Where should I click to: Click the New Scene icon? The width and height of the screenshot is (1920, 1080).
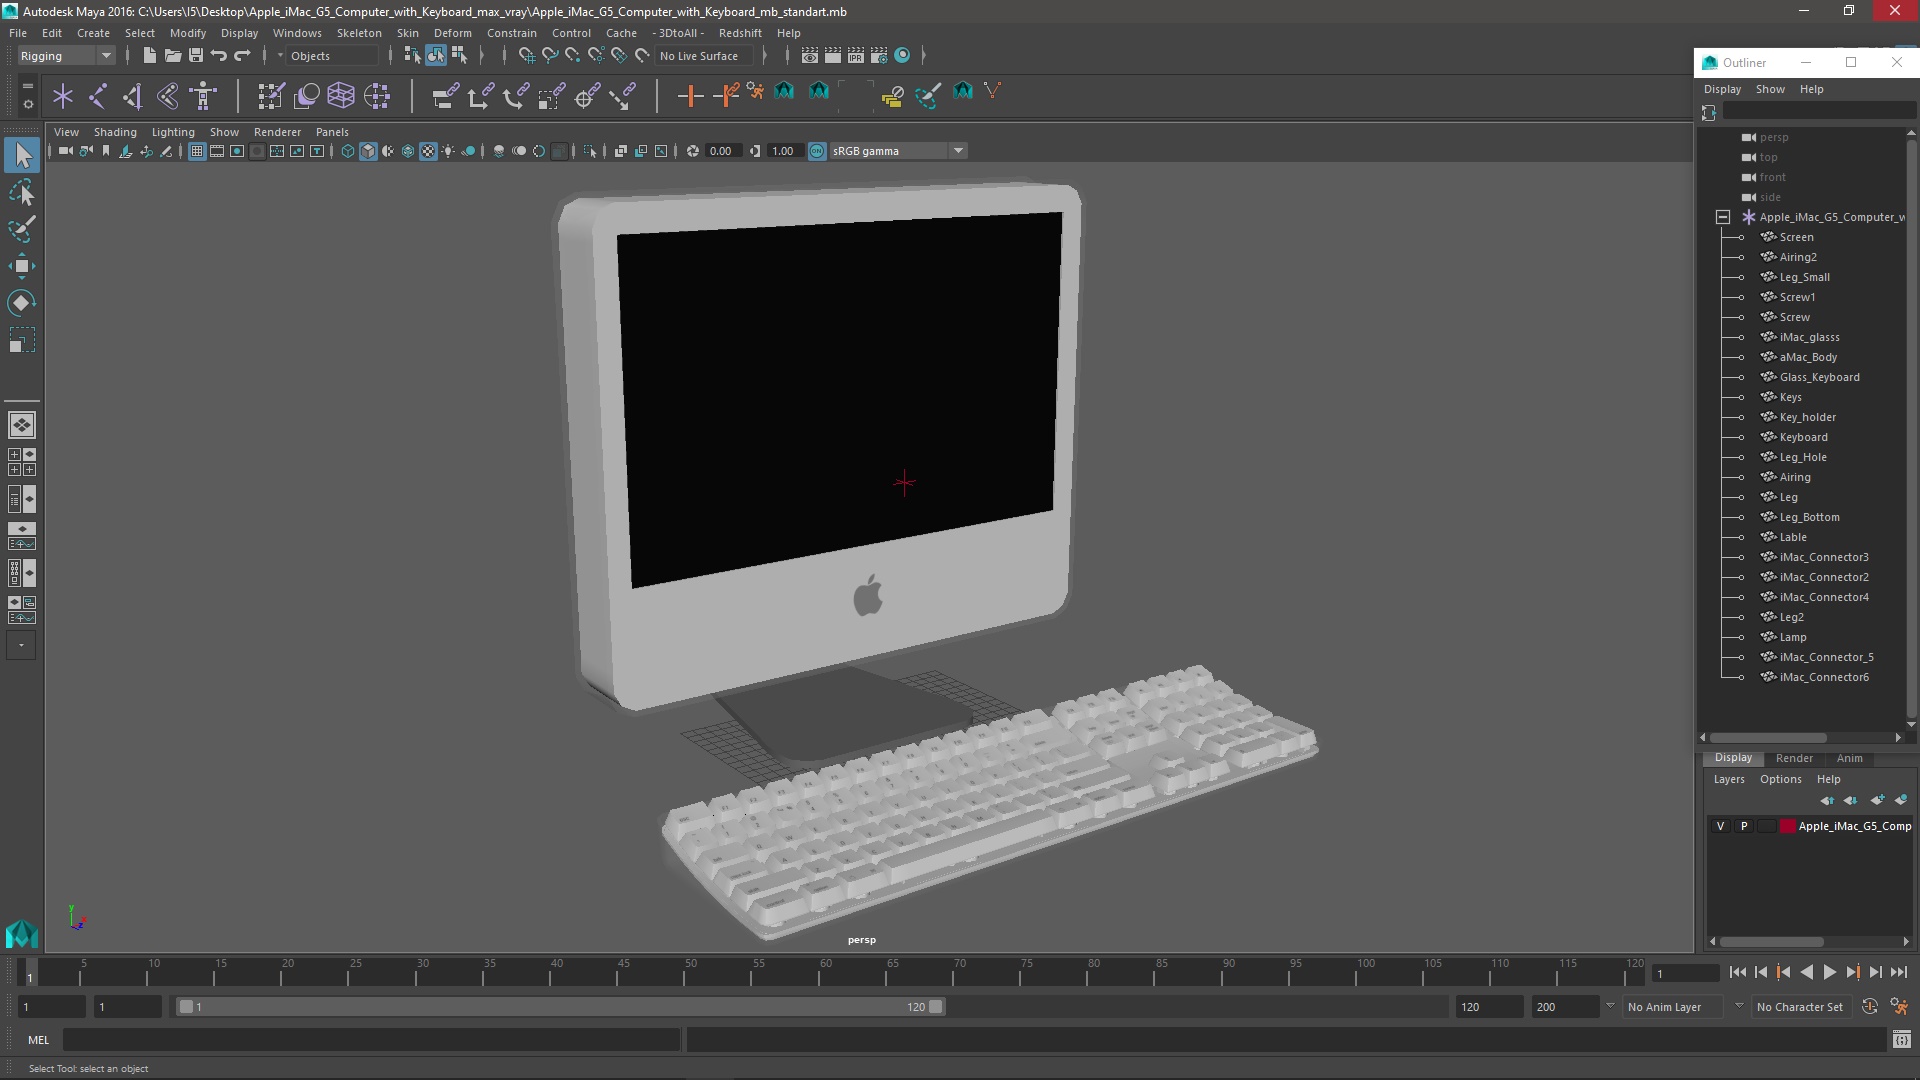click(149, 55)
